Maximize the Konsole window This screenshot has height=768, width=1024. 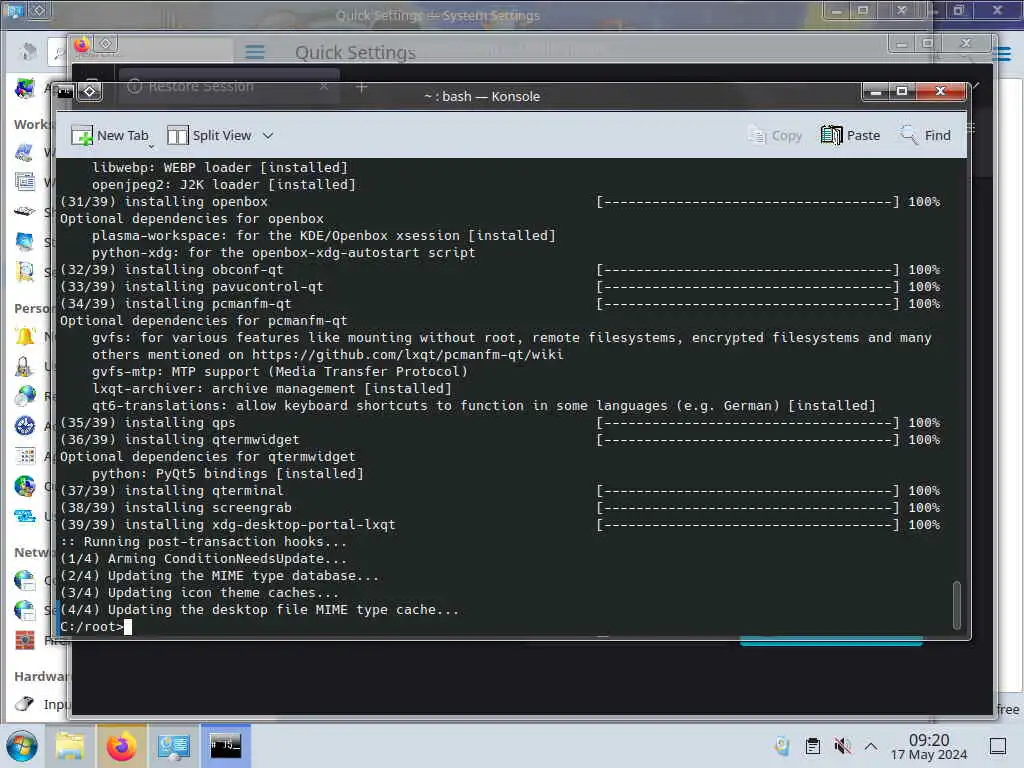902,91
